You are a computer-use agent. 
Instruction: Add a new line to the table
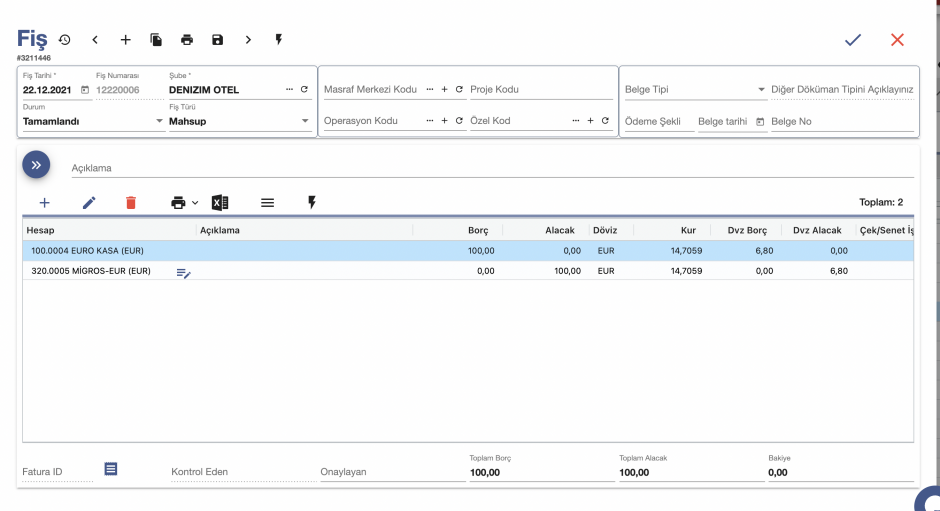click(x=44, y=203)
